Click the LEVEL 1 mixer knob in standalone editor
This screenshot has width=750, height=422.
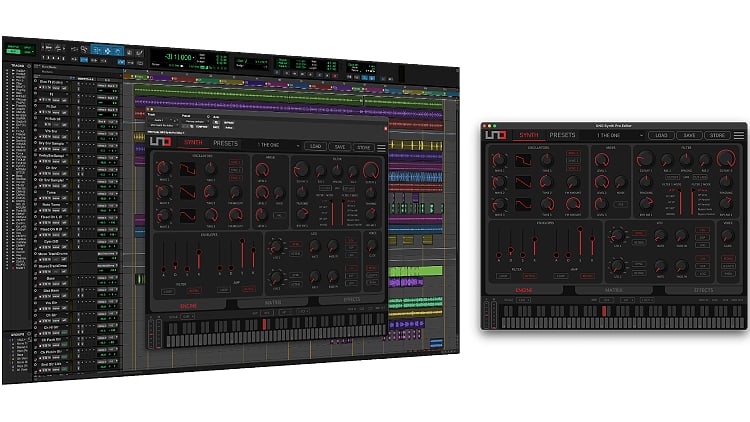pos(602,160)
